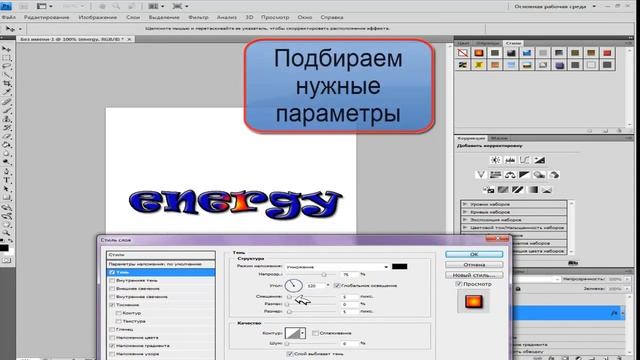
Task: Click the Новый стиль... button
Action: click(474, 275)
